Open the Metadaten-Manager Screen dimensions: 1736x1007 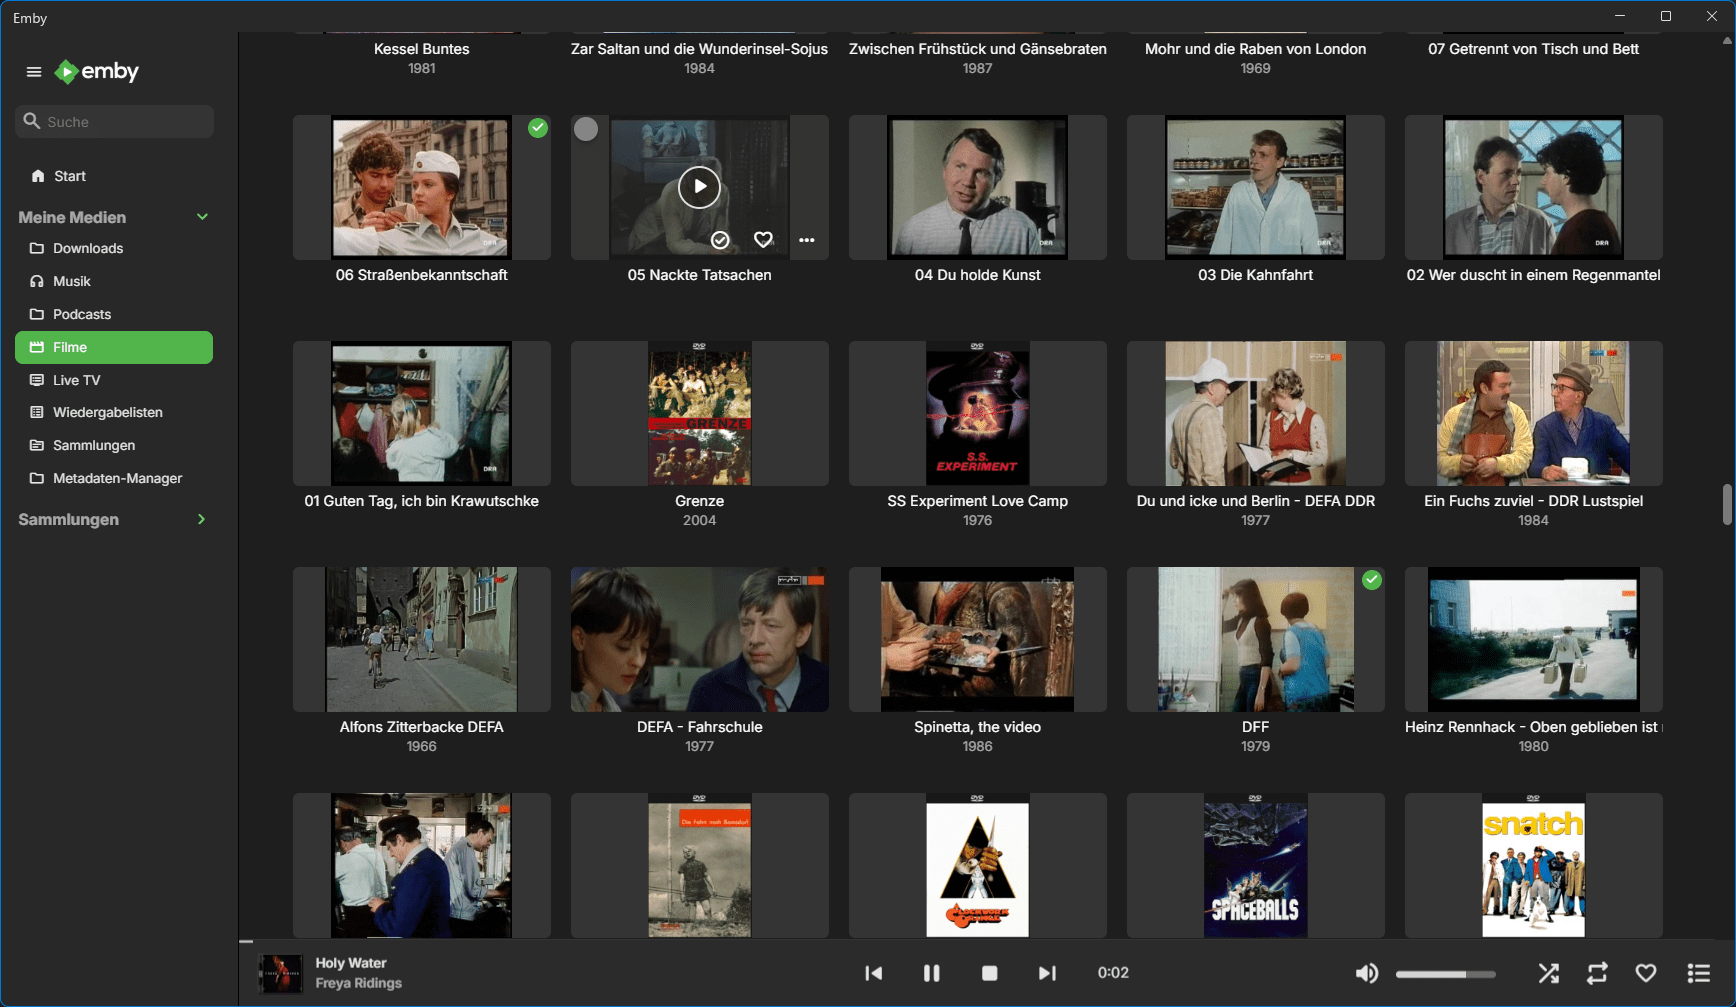click(x=117, y=478)
